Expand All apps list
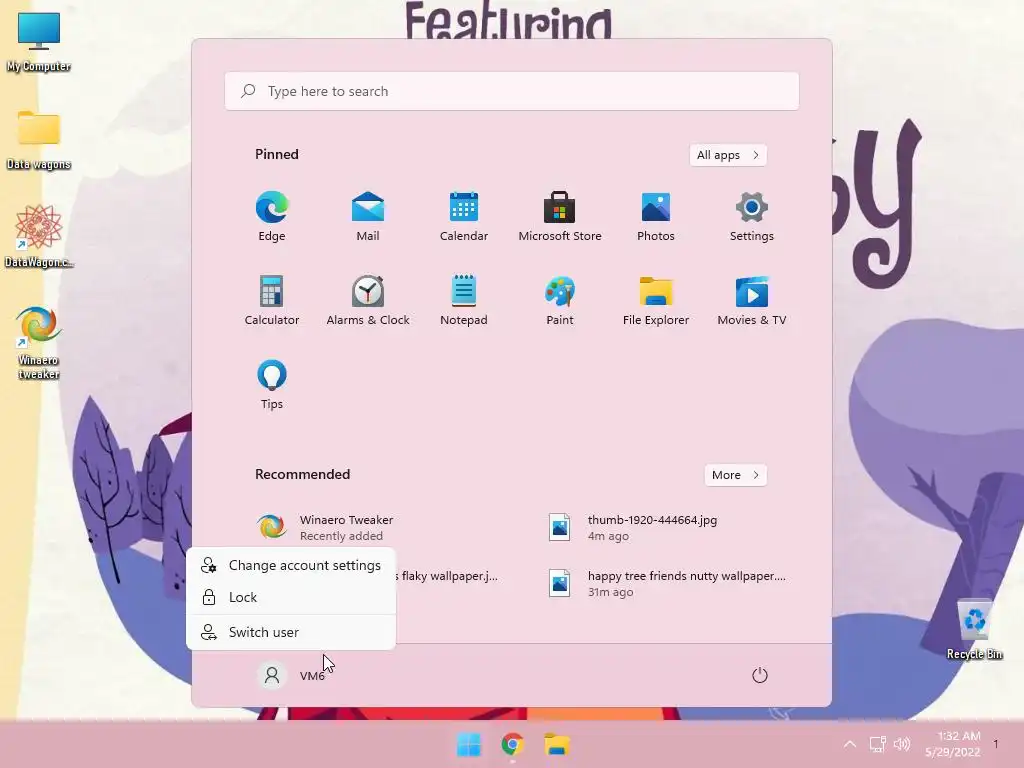 (x=728, y=155)
